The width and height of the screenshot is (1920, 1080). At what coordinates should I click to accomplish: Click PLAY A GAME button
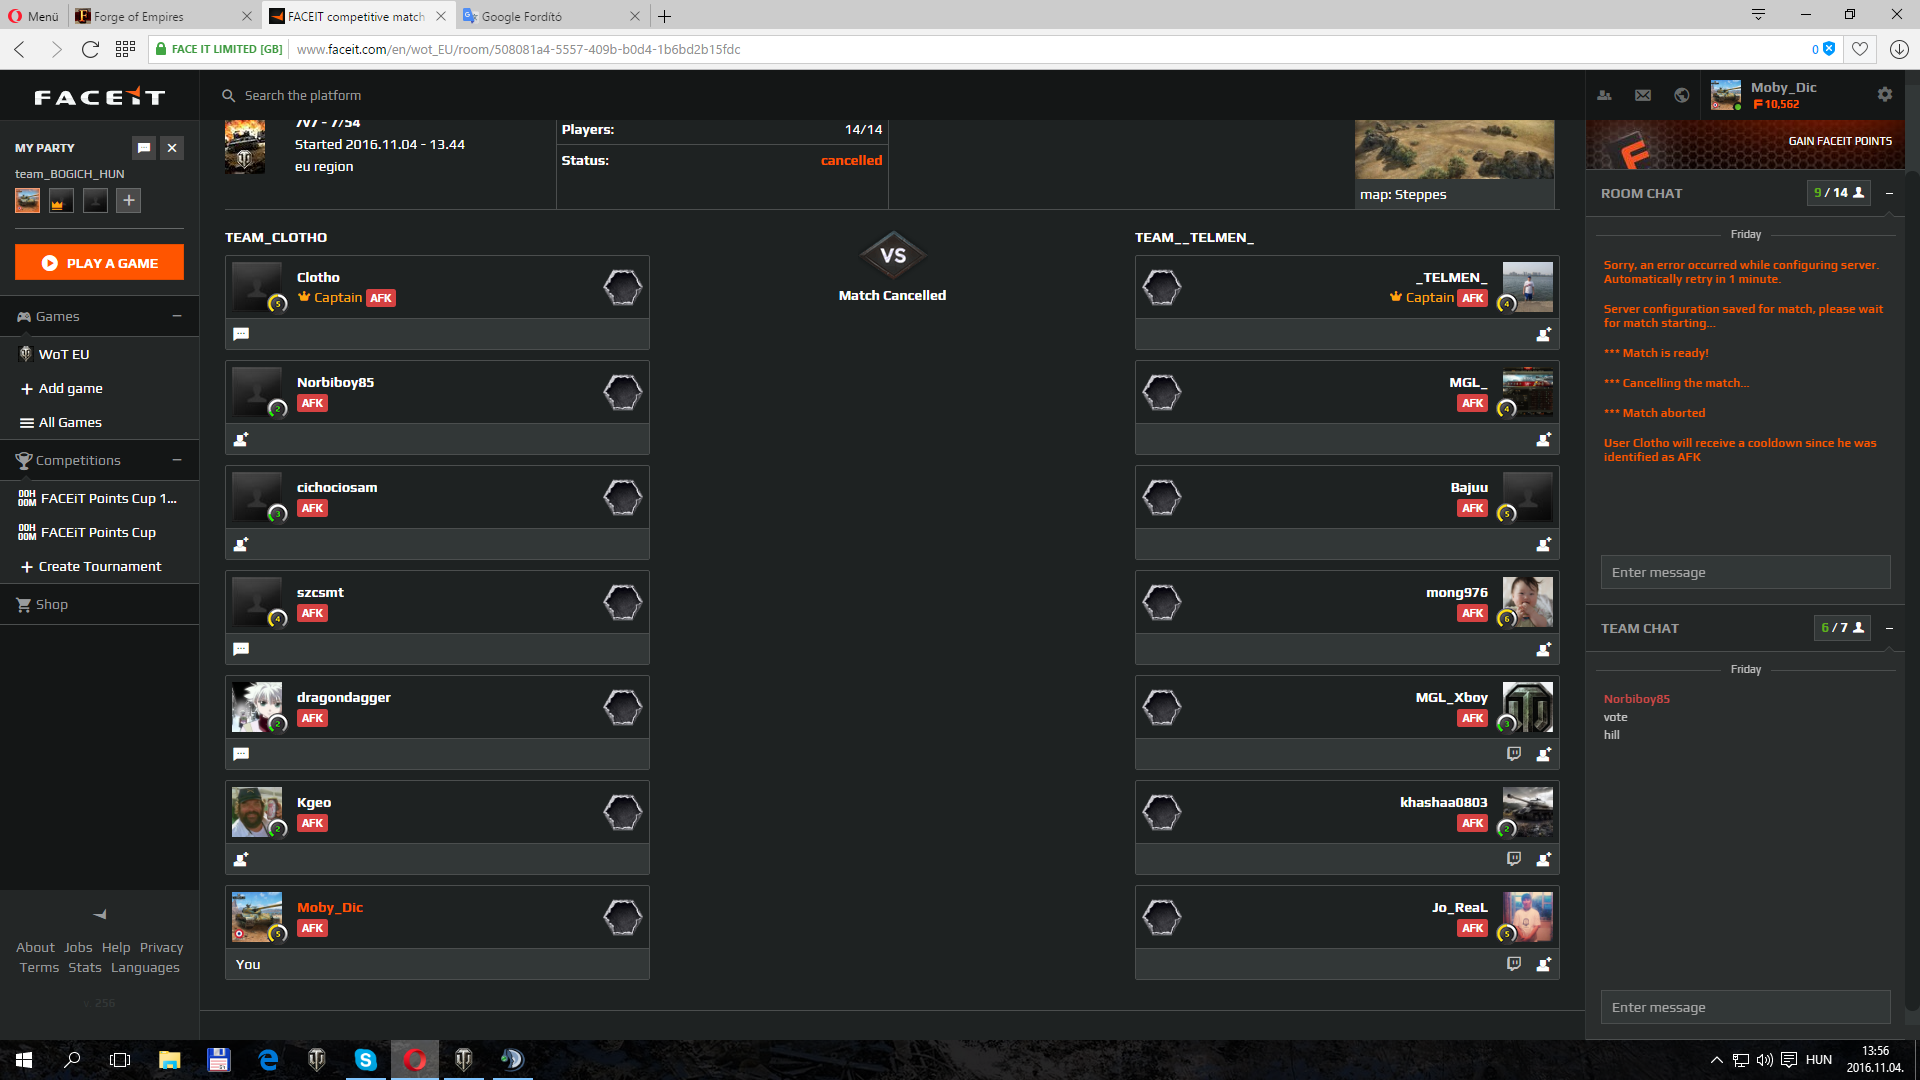pos(99,263)
